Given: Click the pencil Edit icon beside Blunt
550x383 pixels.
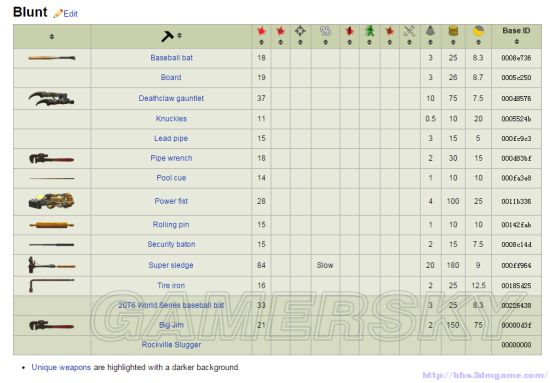Looking at the screenshot, I should (58, 14).
